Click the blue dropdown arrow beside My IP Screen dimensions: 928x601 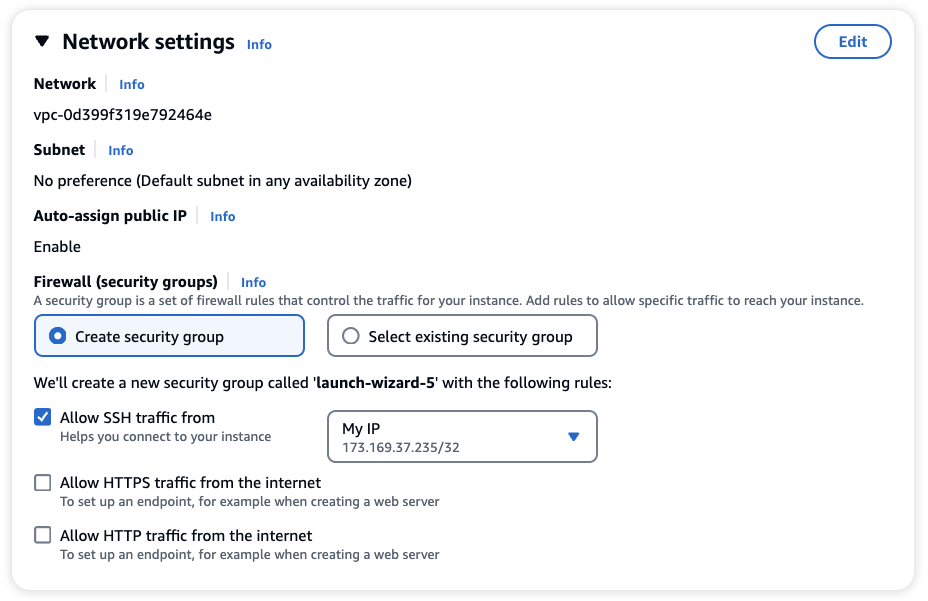pos(573,436)
